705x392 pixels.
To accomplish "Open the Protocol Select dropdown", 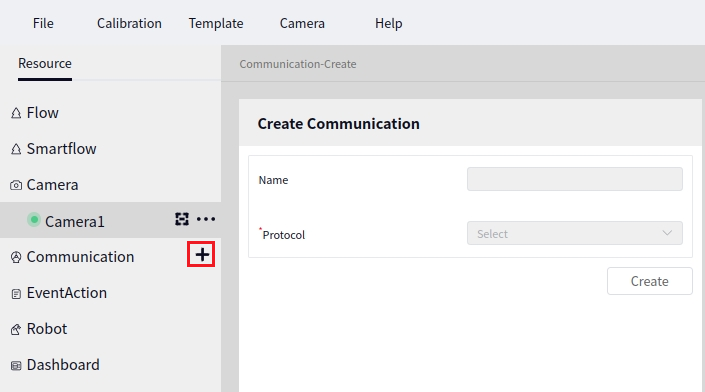I will tap(575, 233).
